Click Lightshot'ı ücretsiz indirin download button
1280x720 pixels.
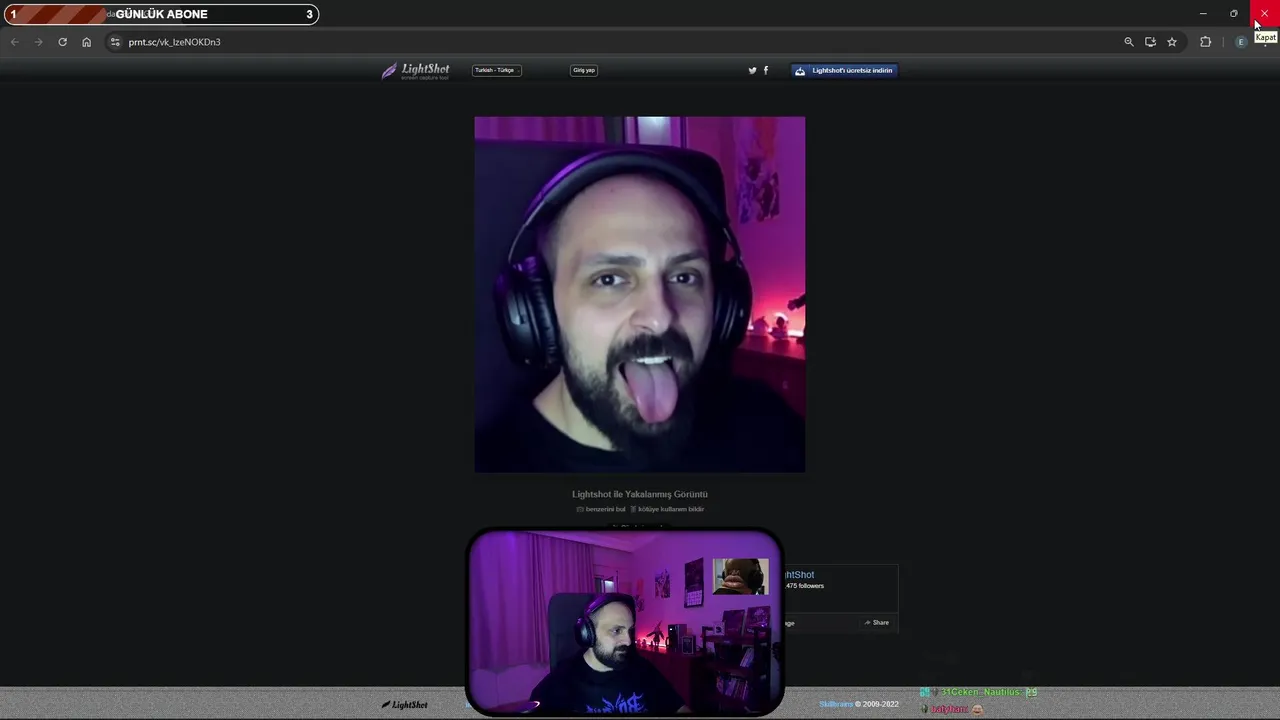(x=844, y=70)
